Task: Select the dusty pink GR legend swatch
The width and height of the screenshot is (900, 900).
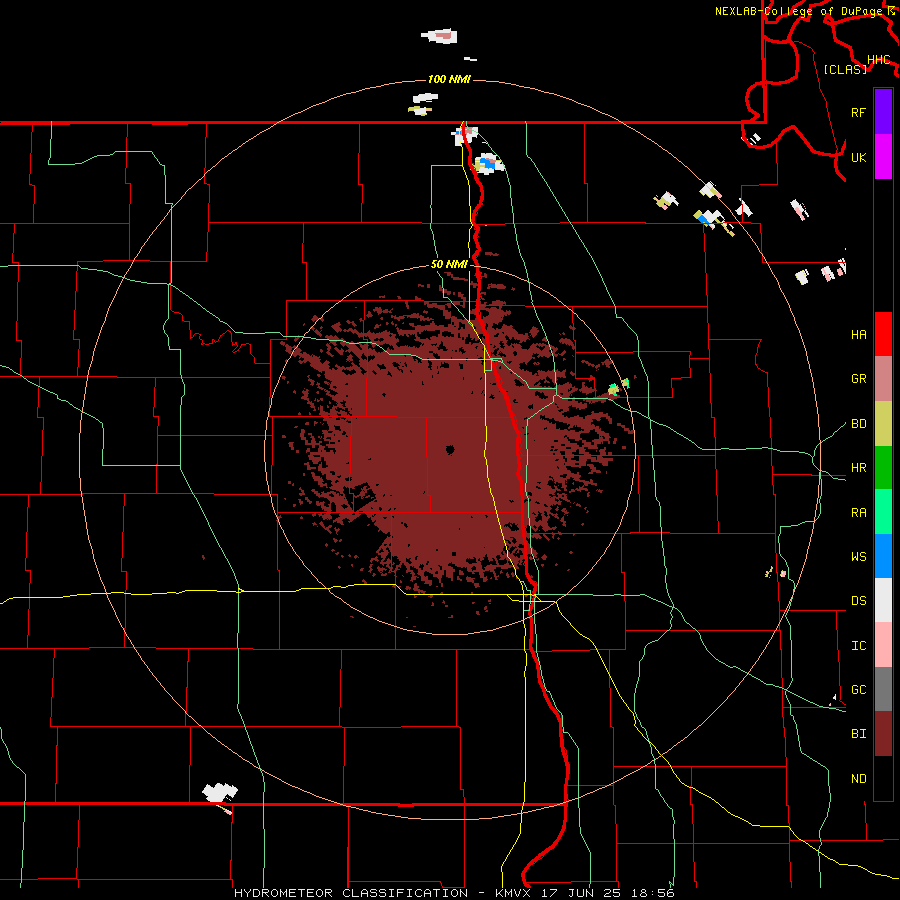Action: 883,379
